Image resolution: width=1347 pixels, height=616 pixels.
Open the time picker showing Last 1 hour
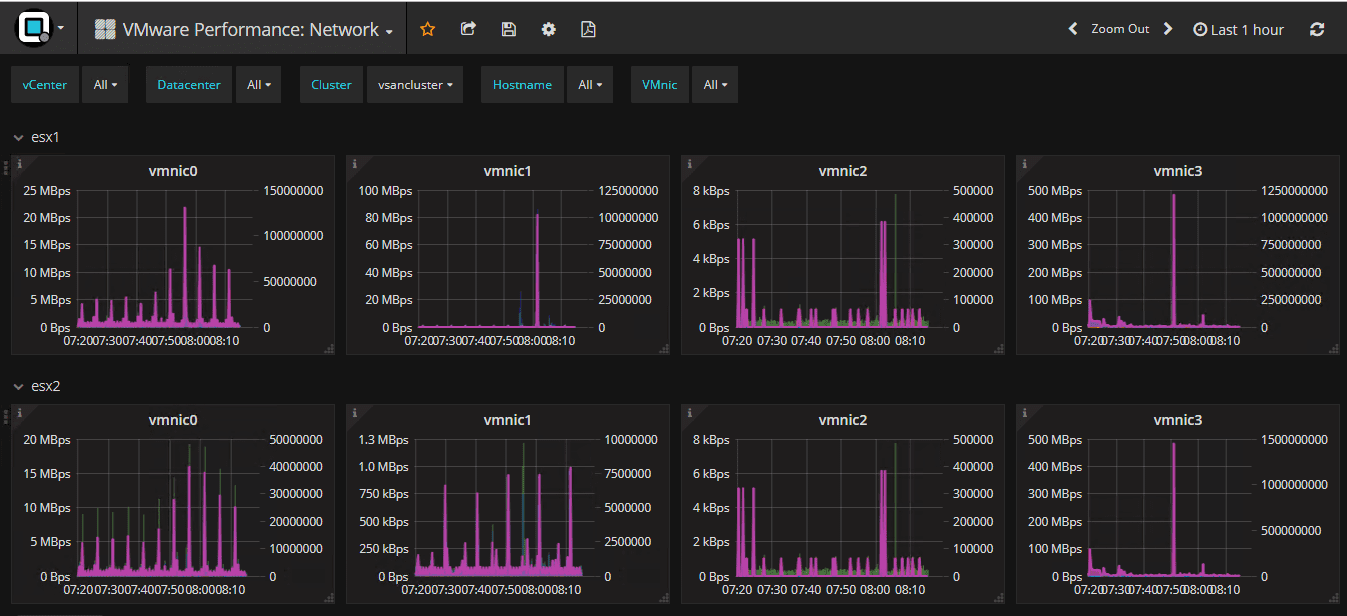1238,29
